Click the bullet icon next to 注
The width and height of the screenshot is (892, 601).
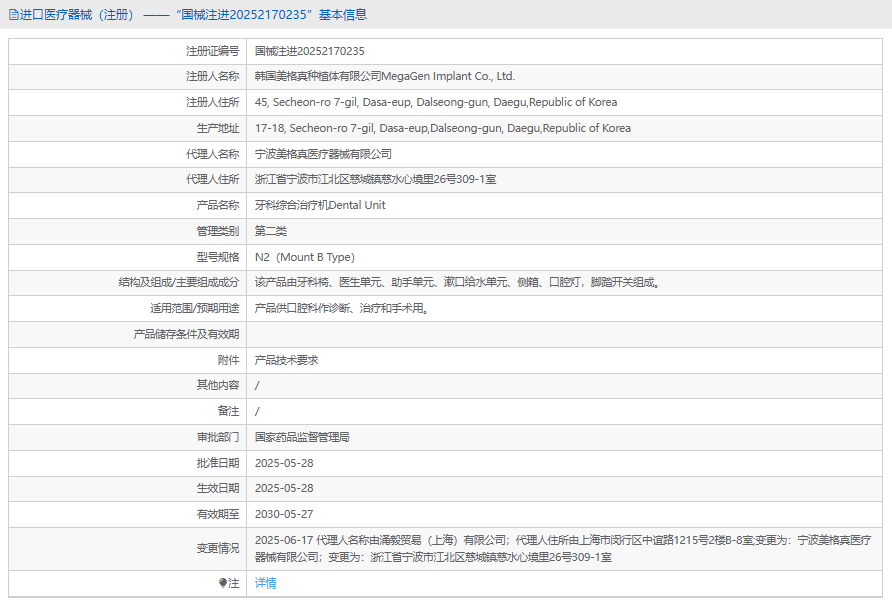[223, 583]
